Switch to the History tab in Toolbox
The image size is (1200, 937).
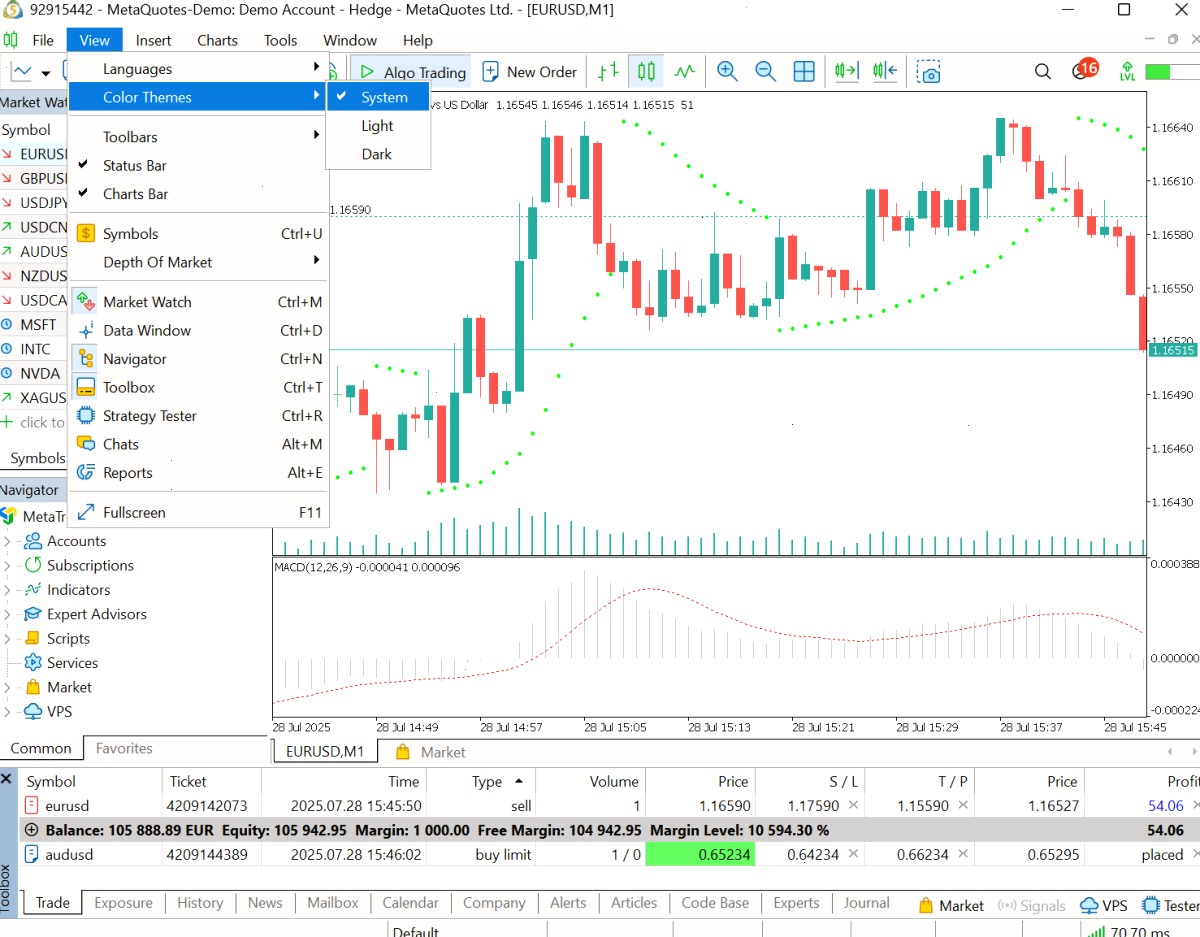[x=200, y=903]
